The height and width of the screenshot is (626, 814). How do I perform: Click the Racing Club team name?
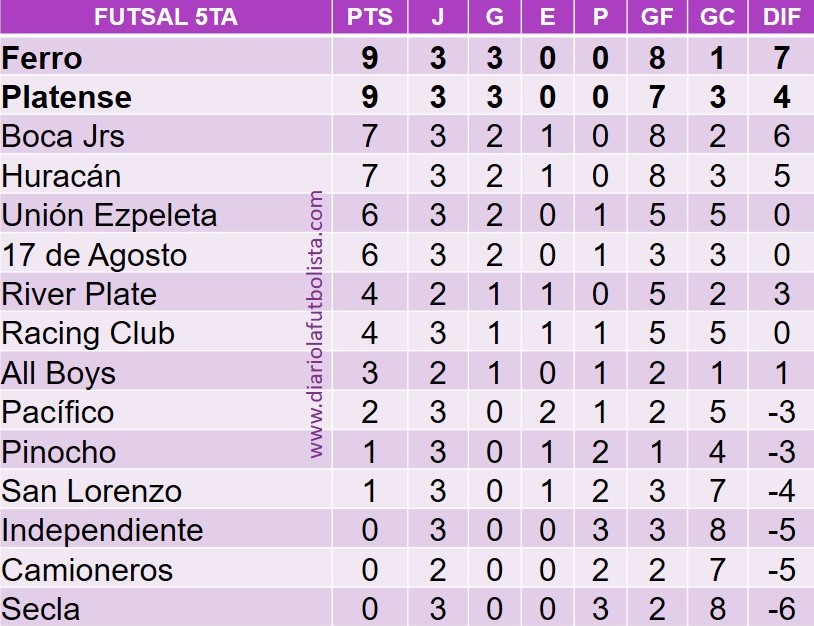click(x=88, y=333)
